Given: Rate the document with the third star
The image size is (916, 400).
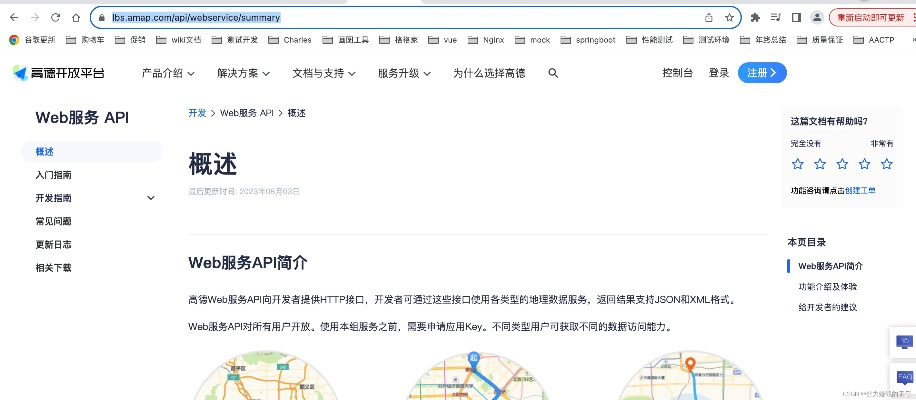Looking at the screenshot, I should (842, 163).
